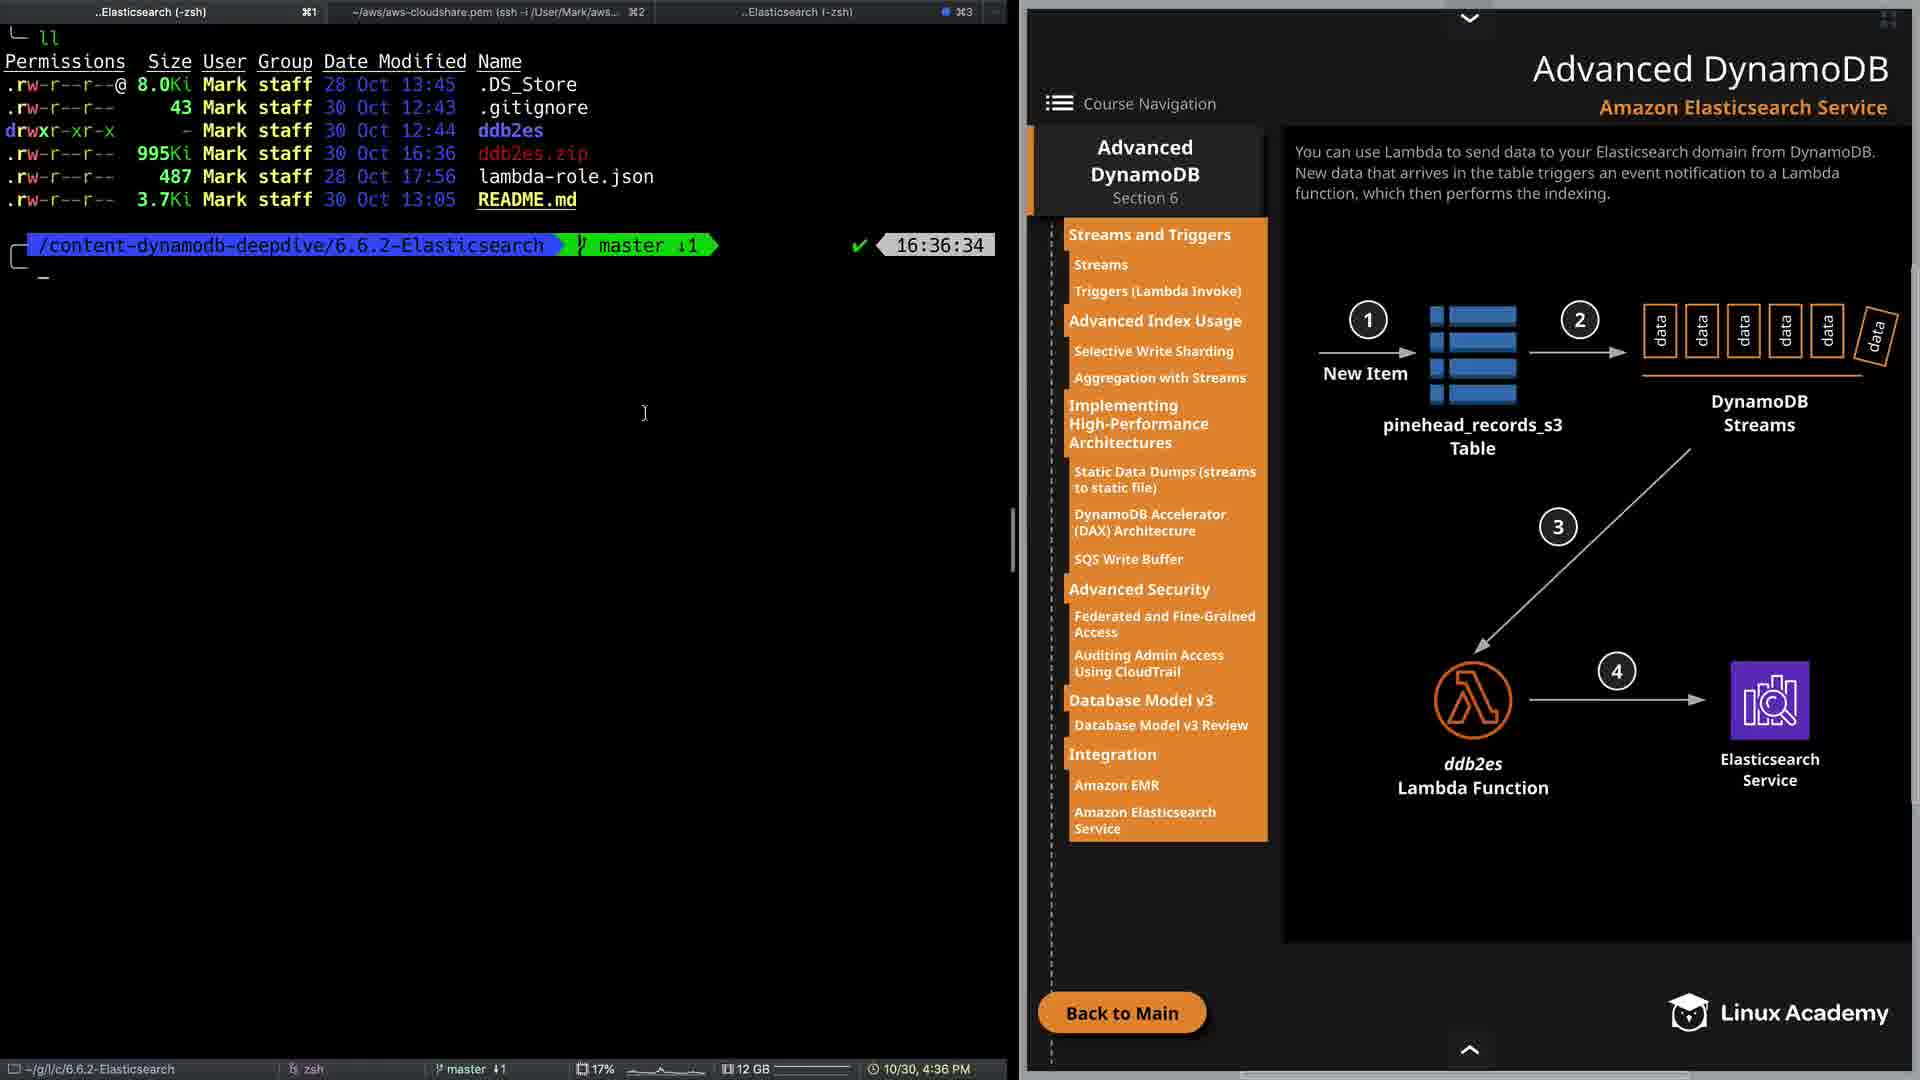1920x1080 pixels.
Task: Click the master branch indicator in status bar
Action: [x=470, y=1069]
